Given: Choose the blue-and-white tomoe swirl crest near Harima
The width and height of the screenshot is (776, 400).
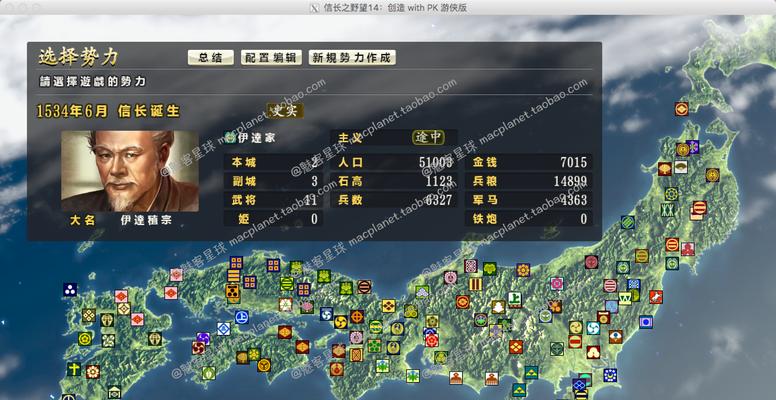Looking at the screenshot, I should [x=326, y=314].
